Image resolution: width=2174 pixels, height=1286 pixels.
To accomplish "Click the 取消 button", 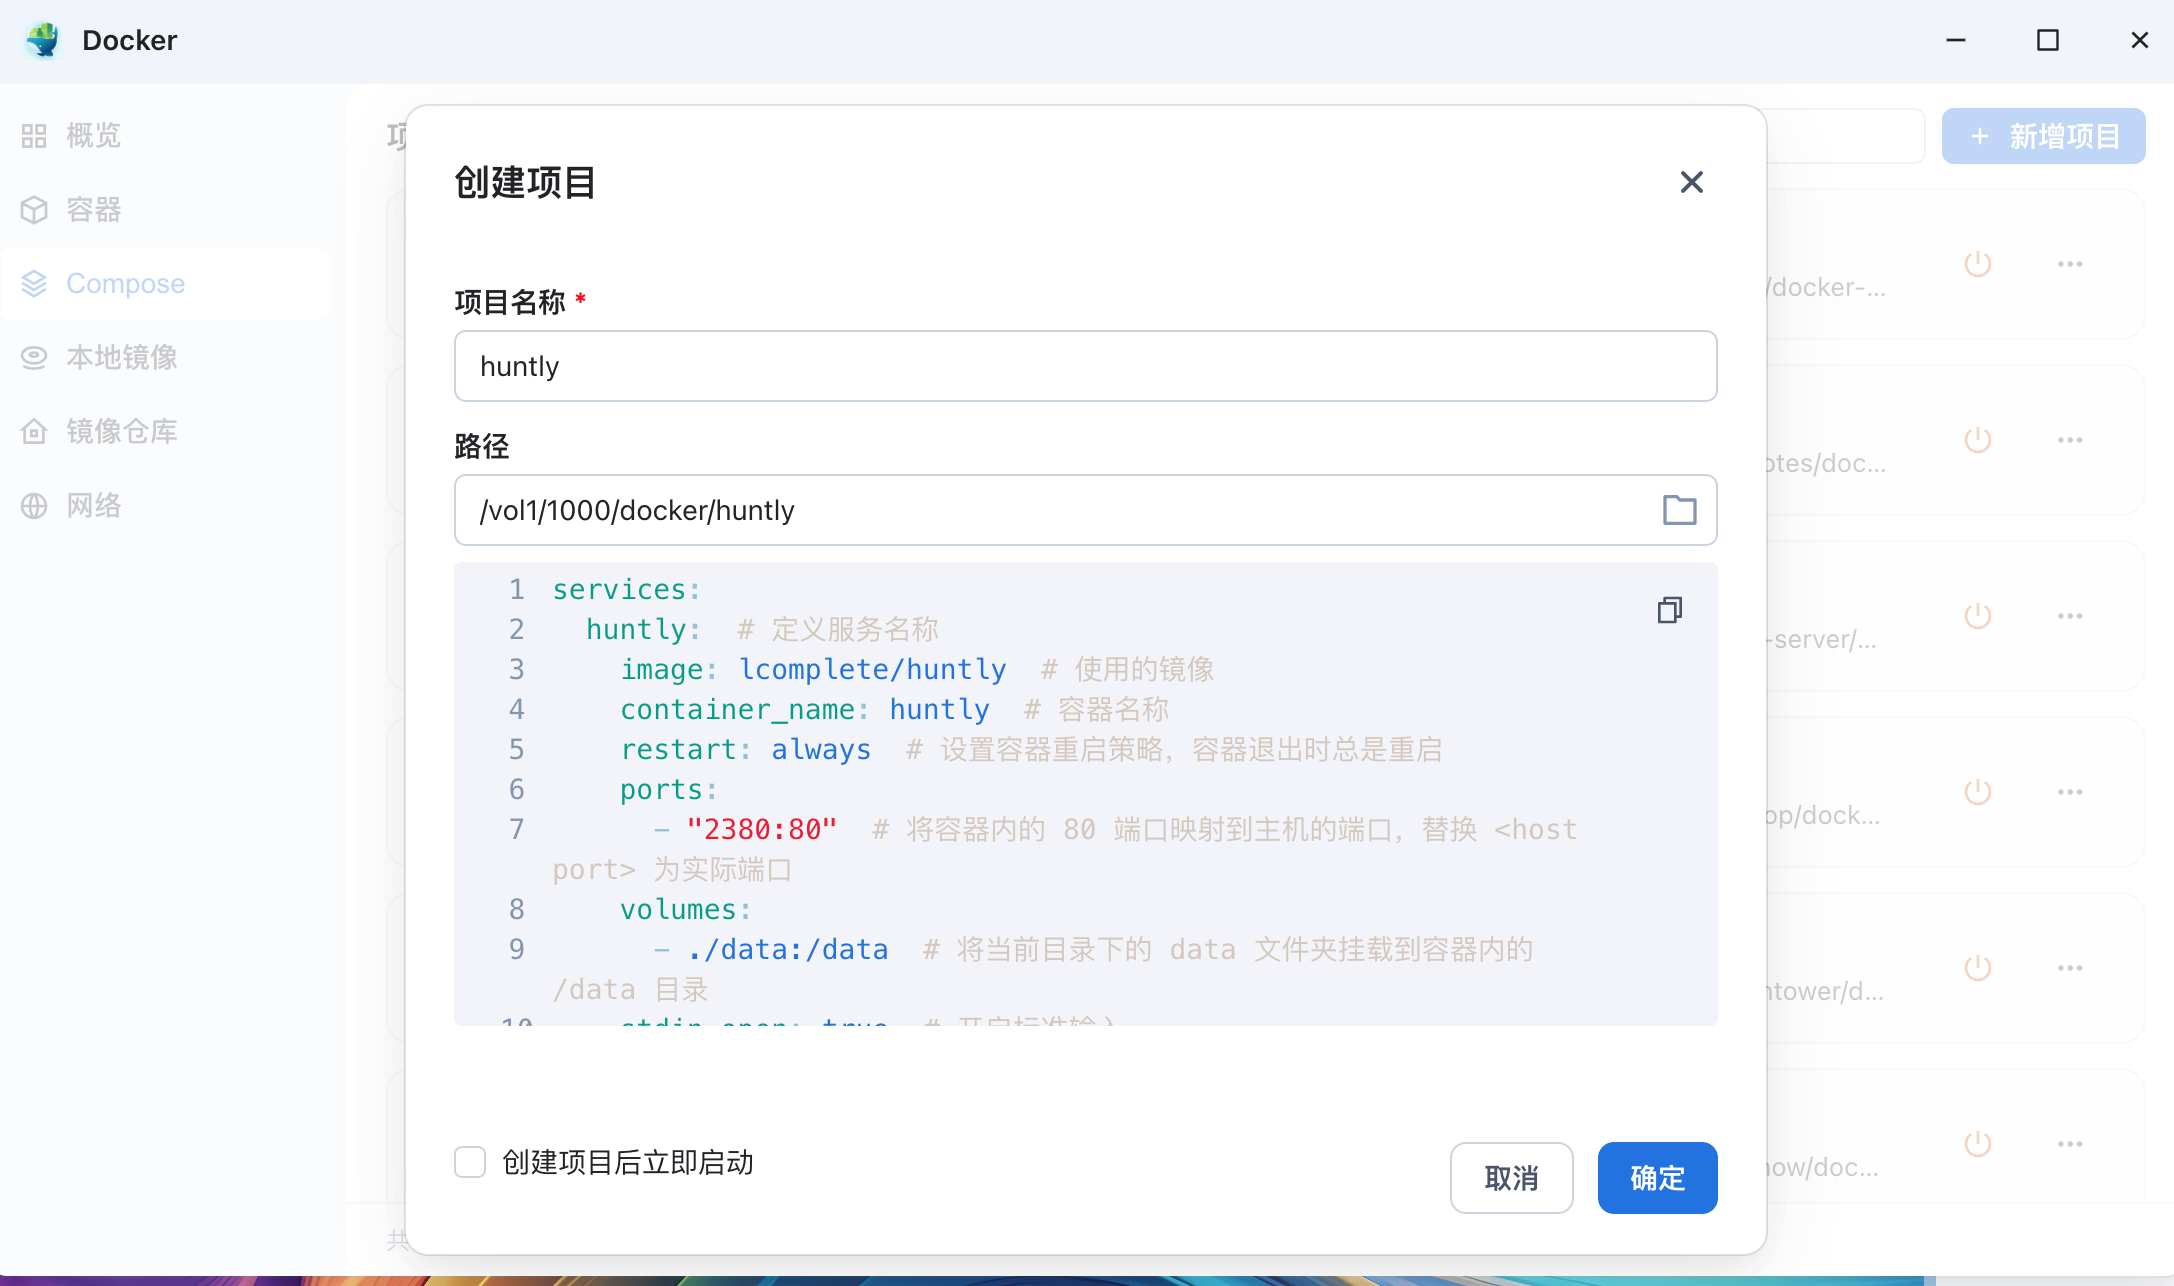I will (1511, 1178).
